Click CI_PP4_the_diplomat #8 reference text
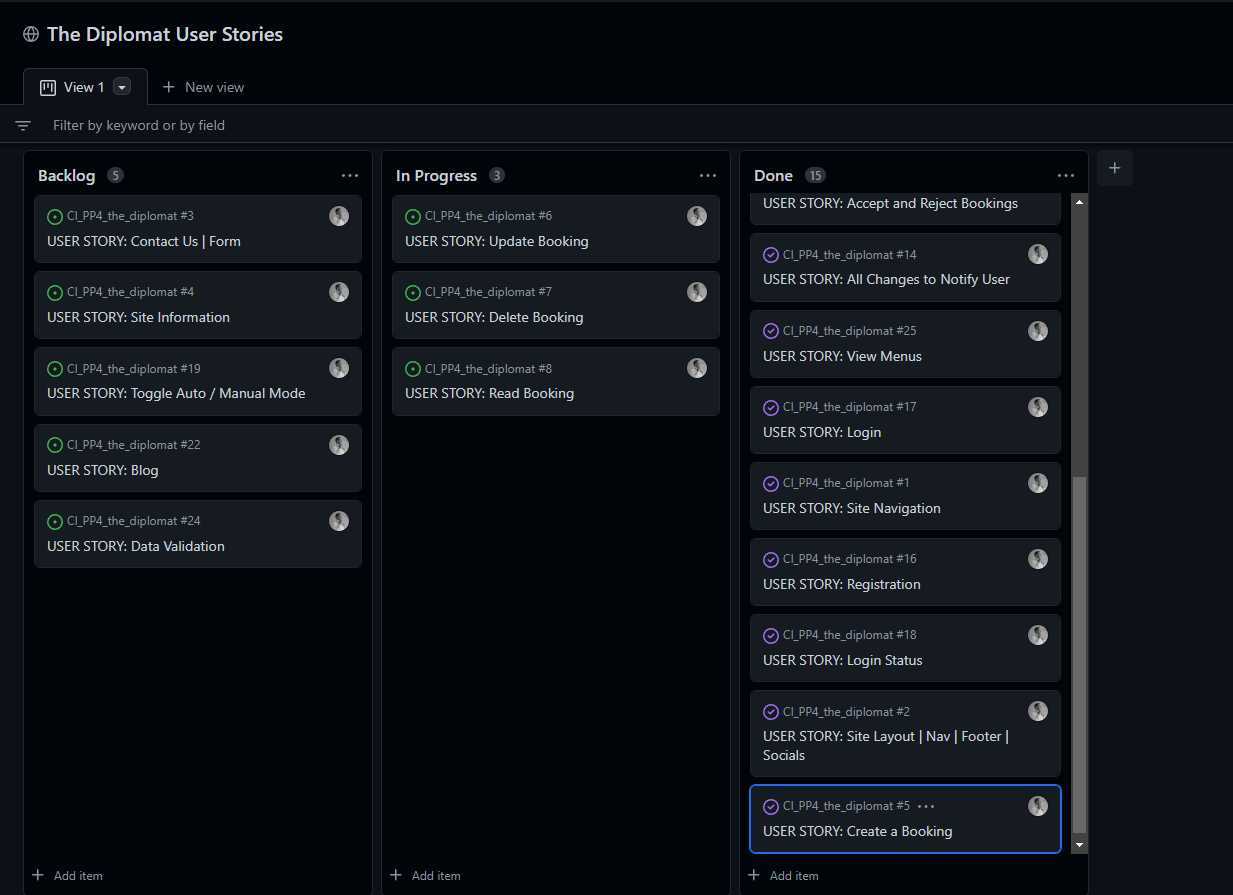This screenshot has height=895, width=1233. click(x=488, y=368)
